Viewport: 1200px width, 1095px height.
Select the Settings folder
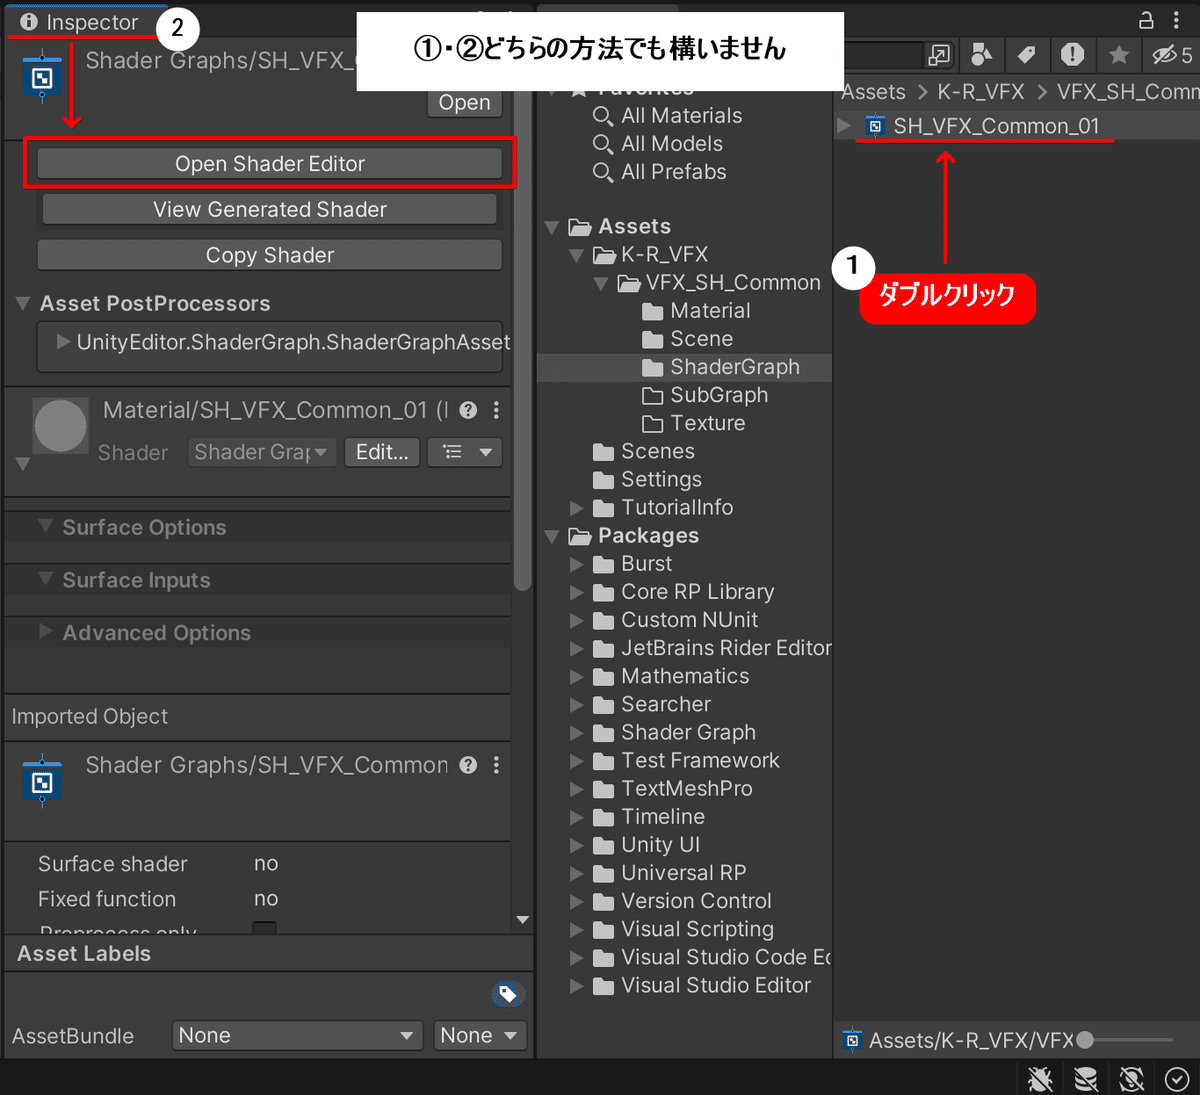(x=660, y=480)
